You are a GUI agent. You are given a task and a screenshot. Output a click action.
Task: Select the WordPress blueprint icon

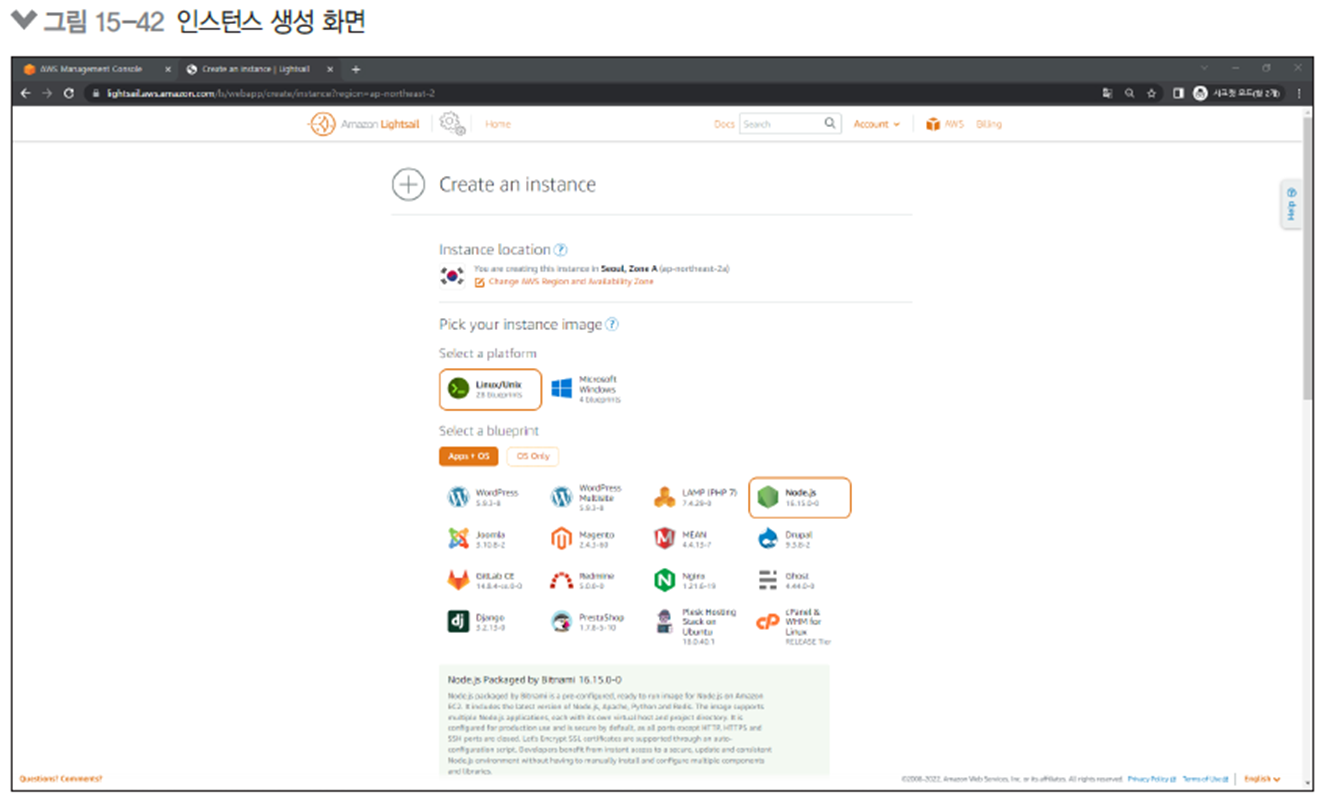tap(458, 497)
